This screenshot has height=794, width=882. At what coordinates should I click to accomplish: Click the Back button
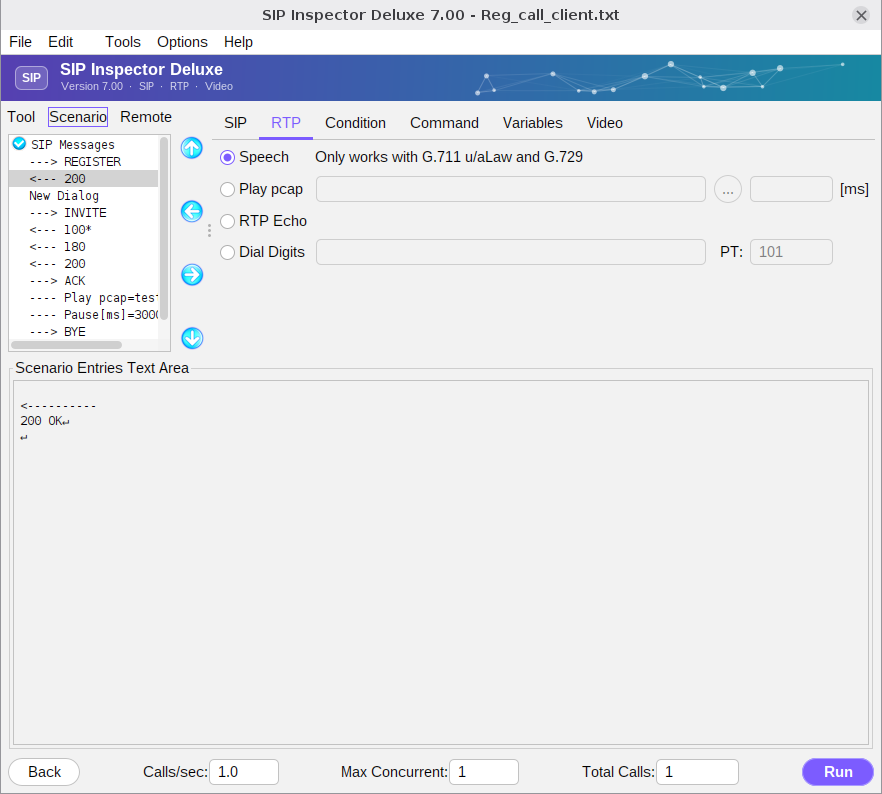tap(44, 772)
